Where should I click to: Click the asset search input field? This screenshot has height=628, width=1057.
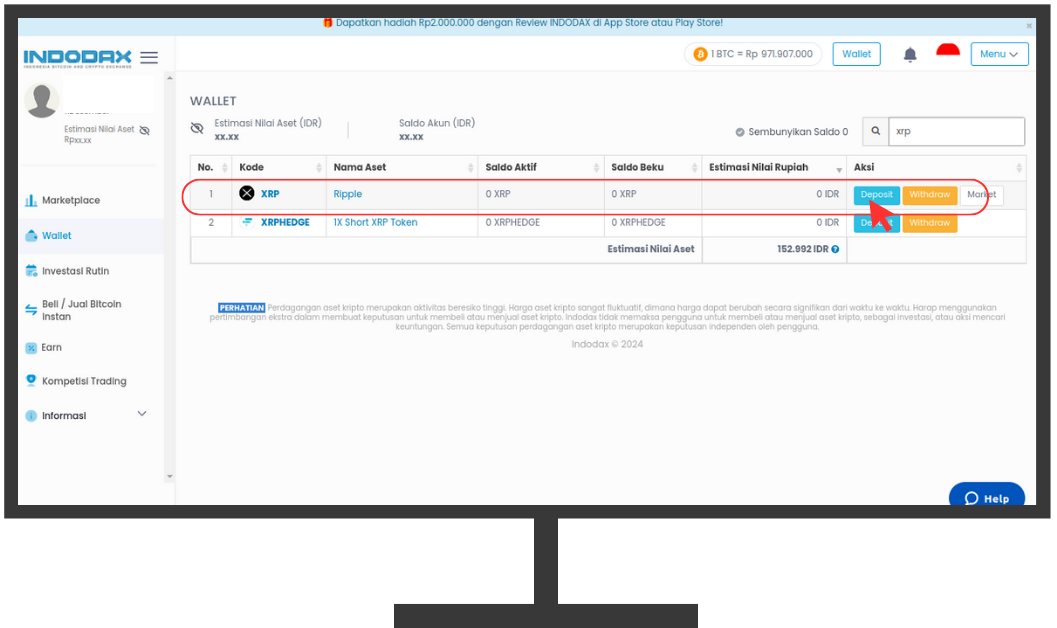tap(956, 131)
